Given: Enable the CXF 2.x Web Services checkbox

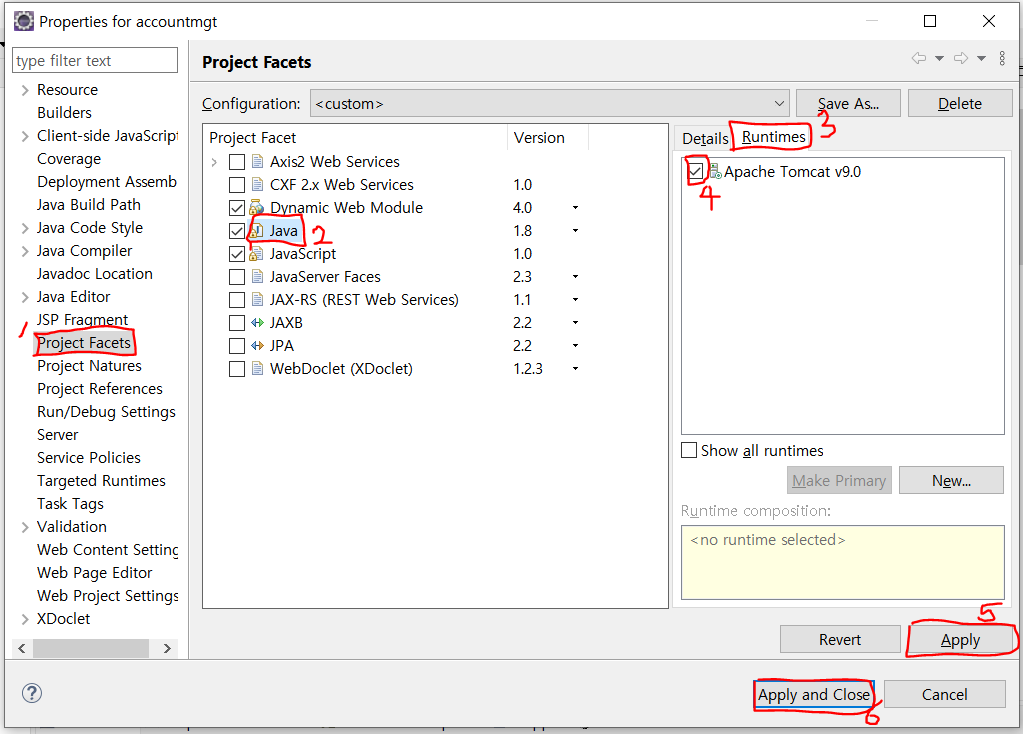Looking at the screenshot, I should [x=237, y=185].
